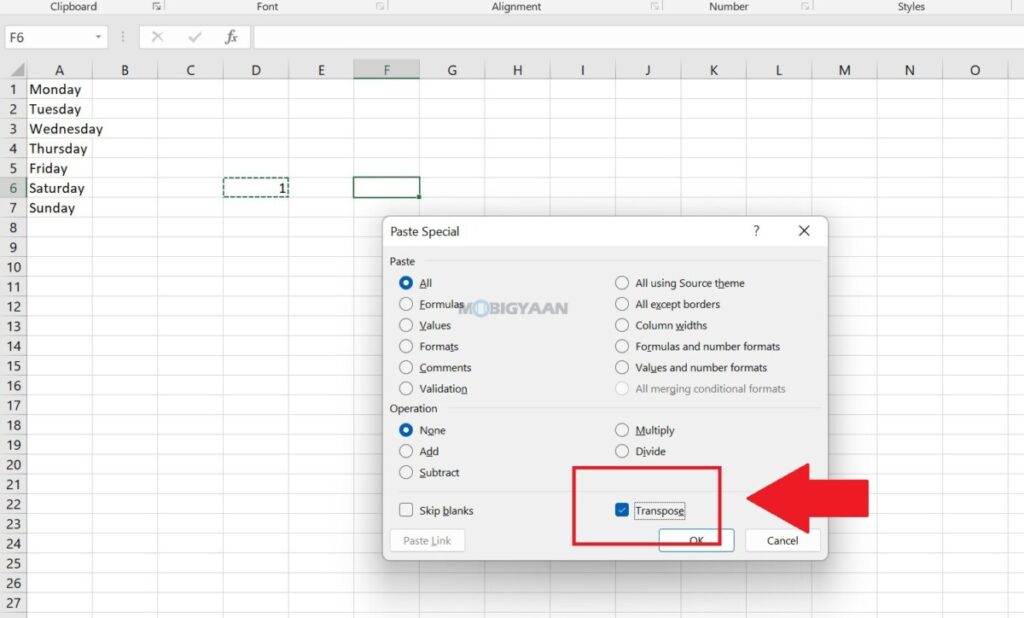Select column K header
Screen dimensions: 1024x618
(714, 70)
